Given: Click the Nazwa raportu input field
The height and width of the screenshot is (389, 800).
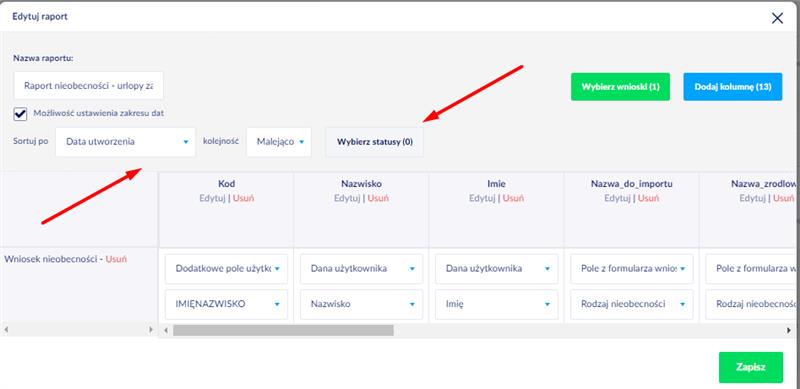Looking at the screenshot, I should (x=88, y=86).
